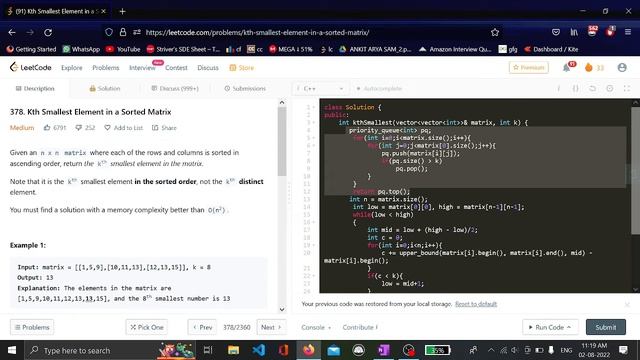Open the Amazon Interview Questions bookmark

click(455, 49)
